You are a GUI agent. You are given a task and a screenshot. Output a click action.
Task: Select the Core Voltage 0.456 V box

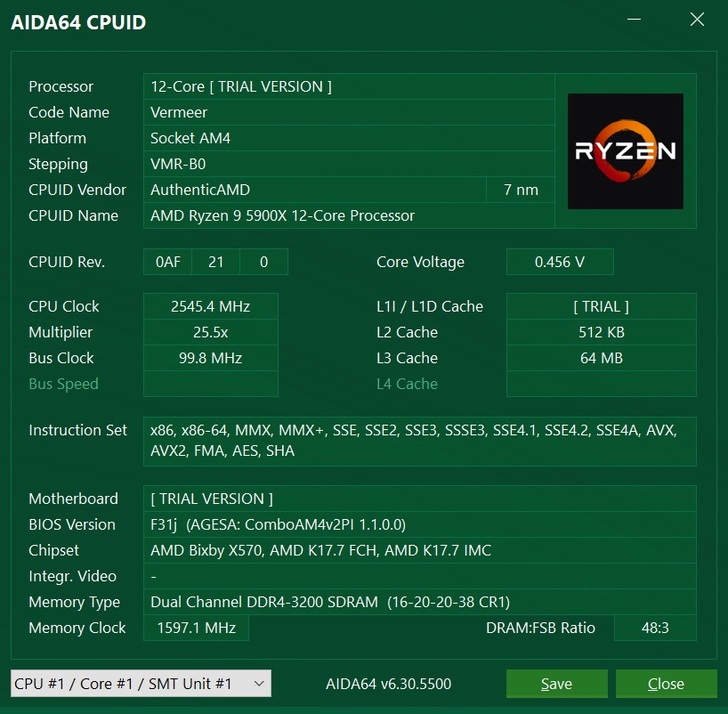coord(559,262)
